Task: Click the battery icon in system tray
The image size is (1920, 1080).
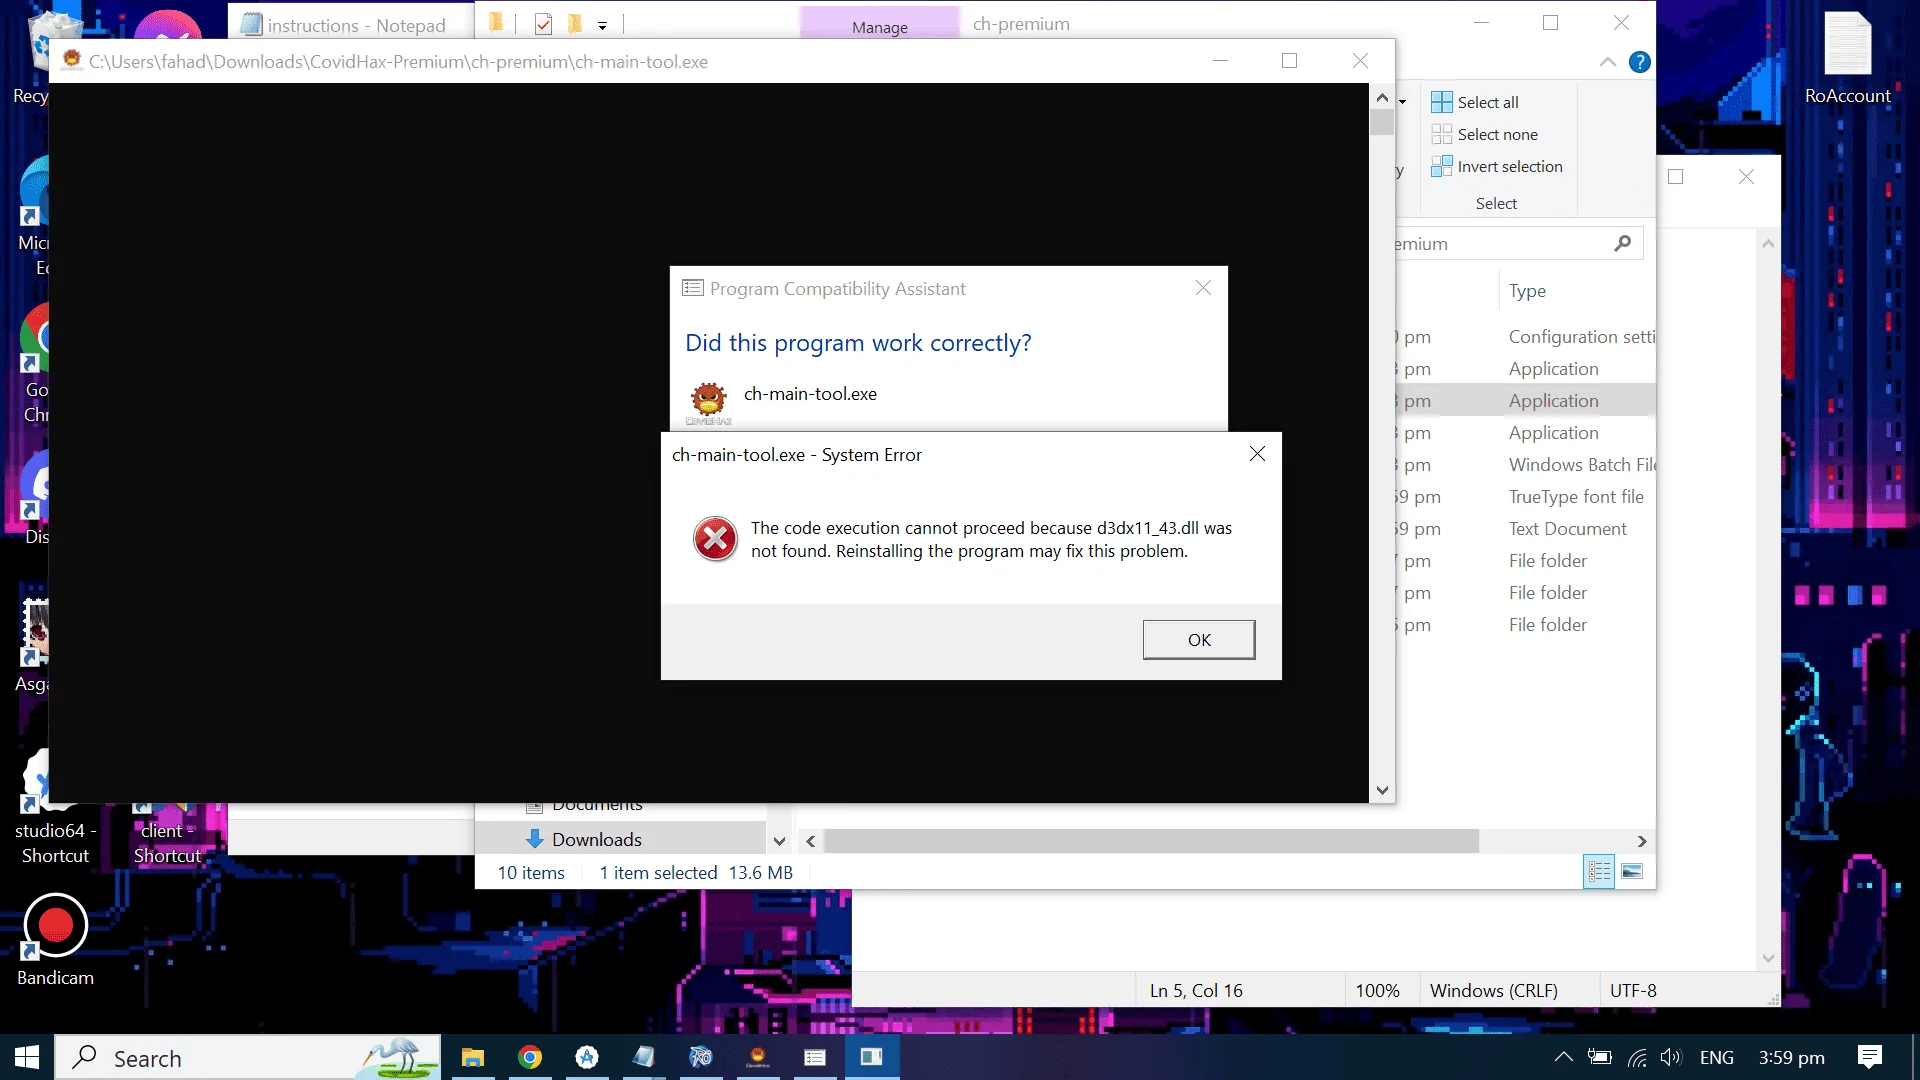Action: (x=1600, y=1057)
